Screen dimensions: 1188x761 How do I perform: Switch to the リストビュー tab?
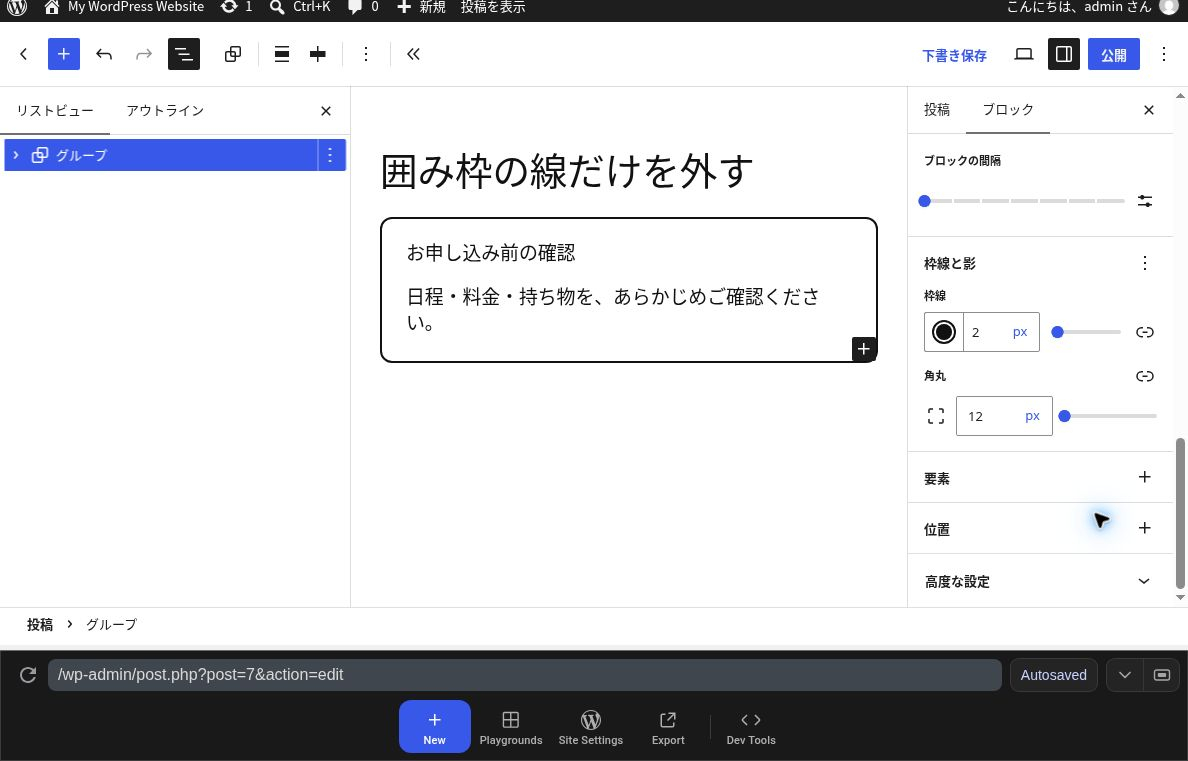pyautogui.click(x=55, y=111)
